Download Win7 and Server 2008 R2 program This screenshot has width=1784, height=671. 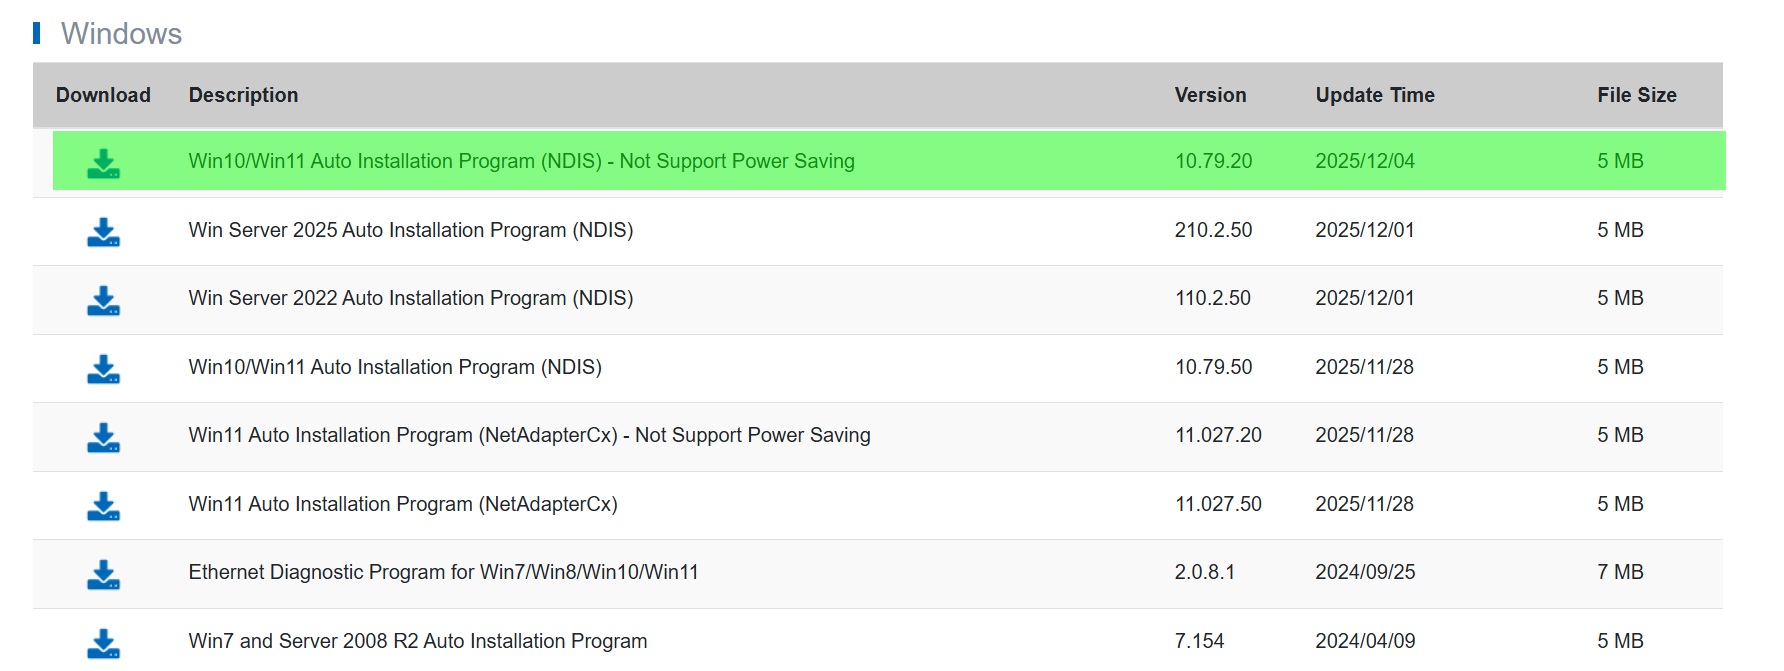103,643
